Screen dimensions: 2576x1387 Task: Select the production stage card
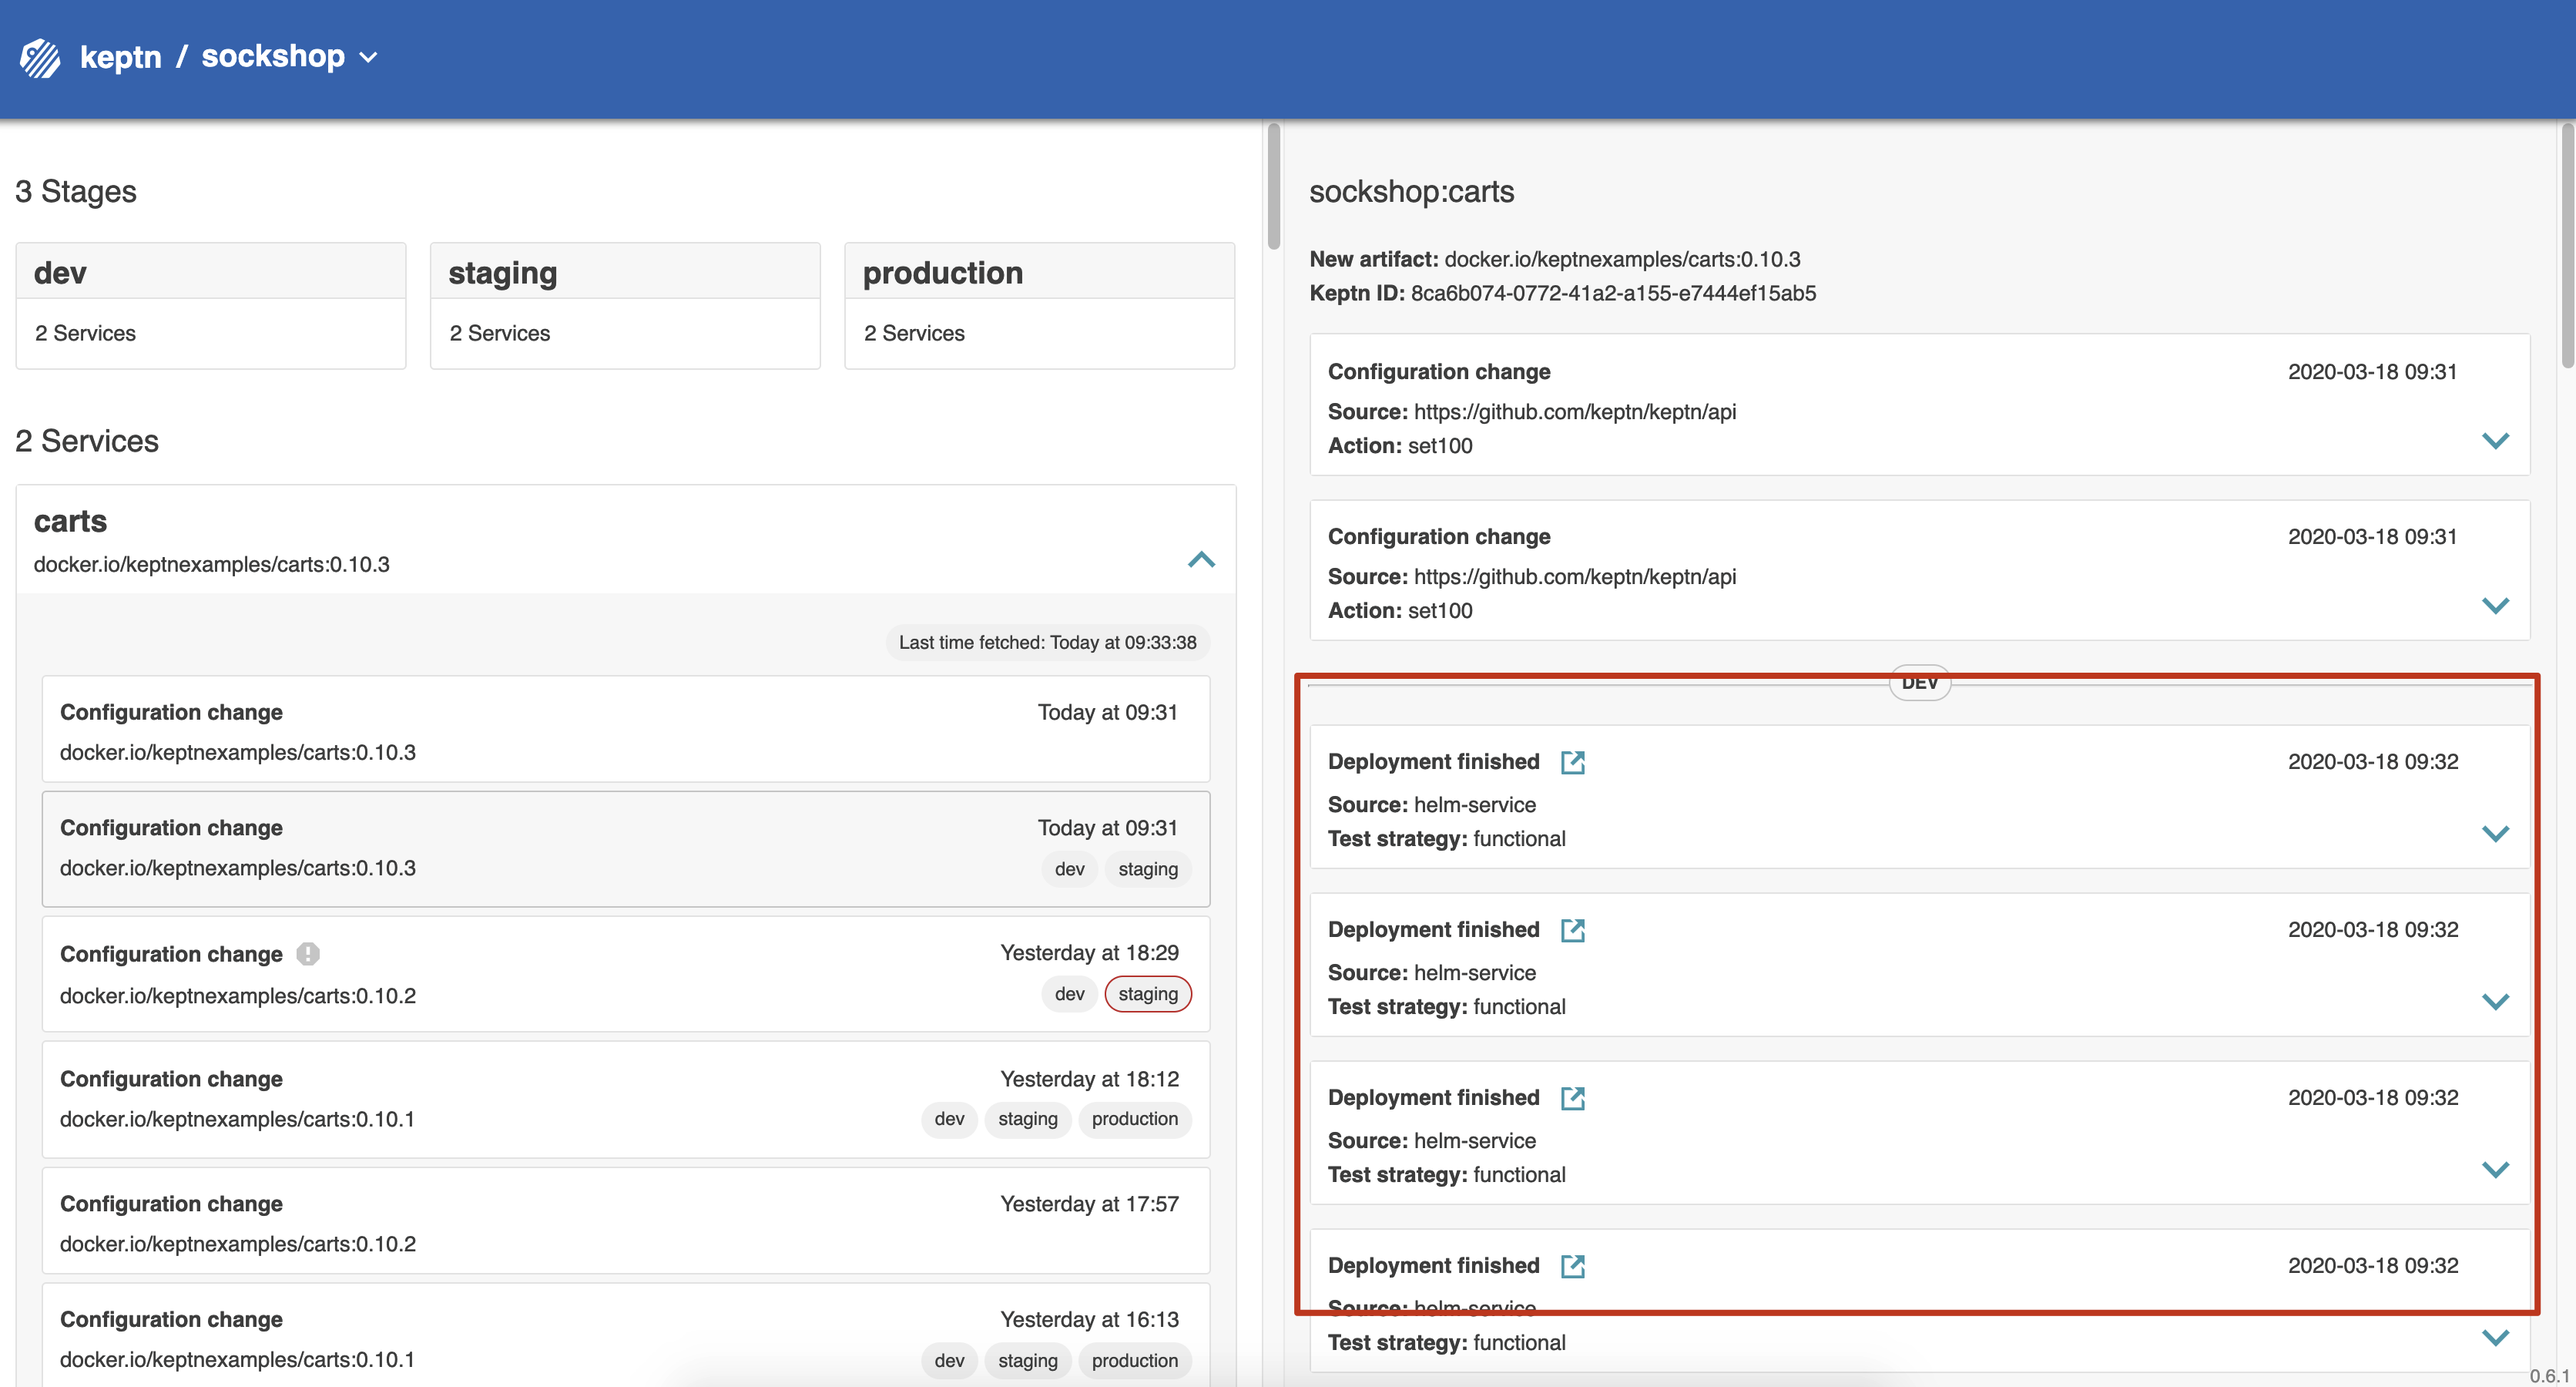coord(1039,305)
